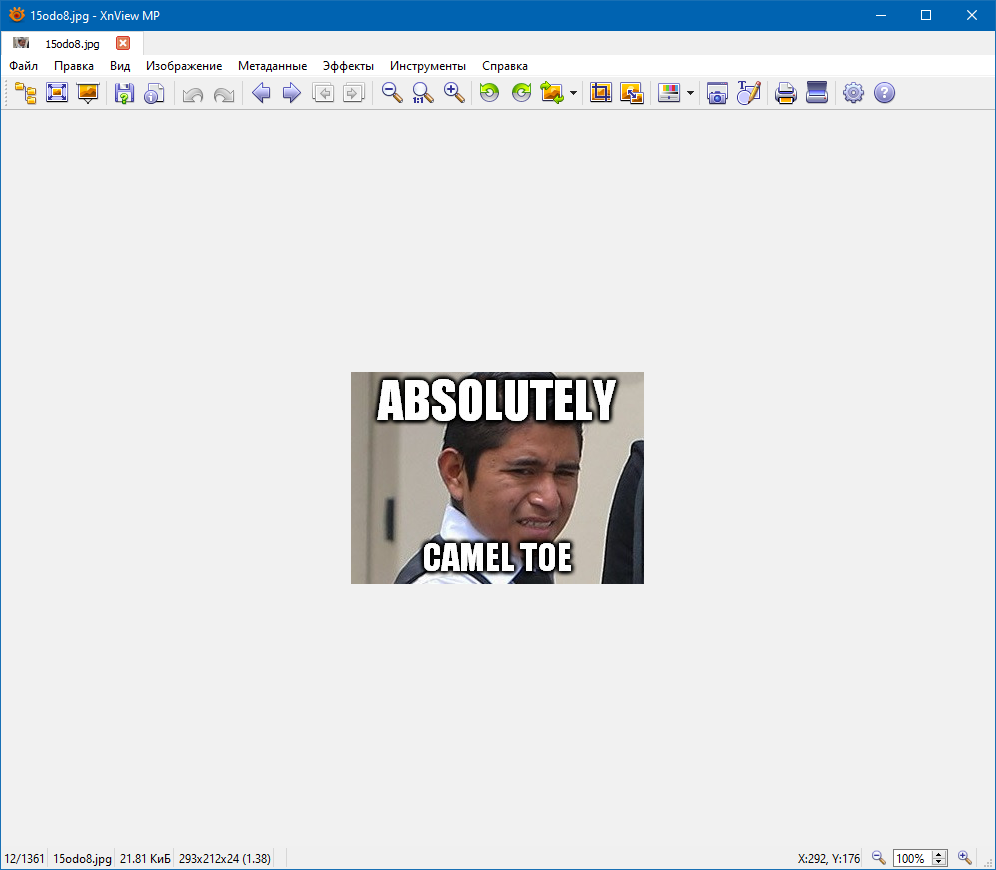The height and width of the screenshot is (870, 996).
Task: Open the Вид menu
Action: tap(120, 66)
